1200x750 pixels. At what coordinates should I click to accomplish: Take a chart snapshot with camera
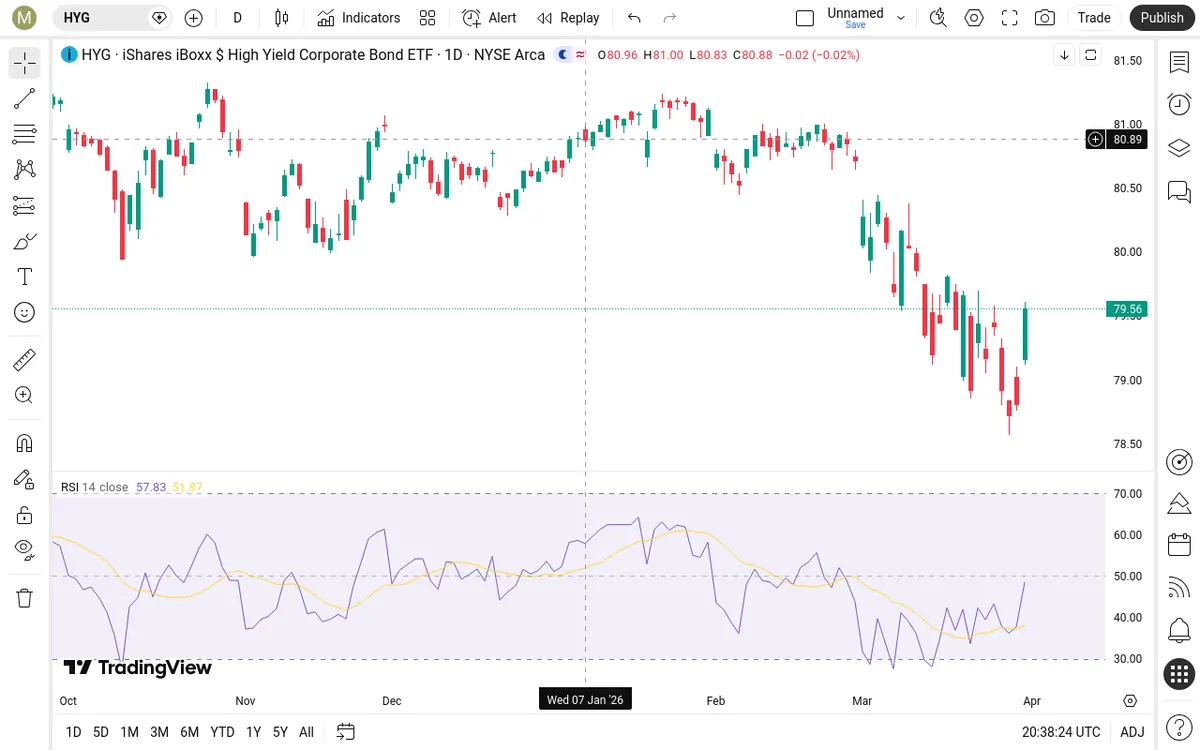coord(1045,18)
